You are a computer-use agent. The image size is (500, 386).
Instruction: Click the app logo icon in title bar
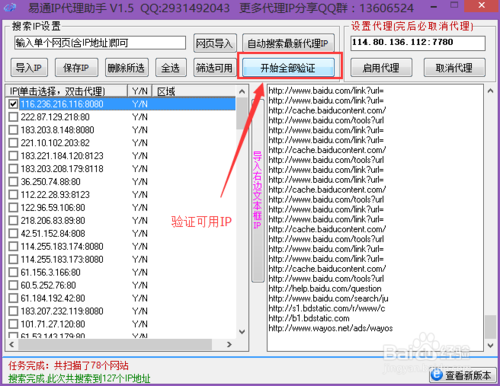coord(10,7)
